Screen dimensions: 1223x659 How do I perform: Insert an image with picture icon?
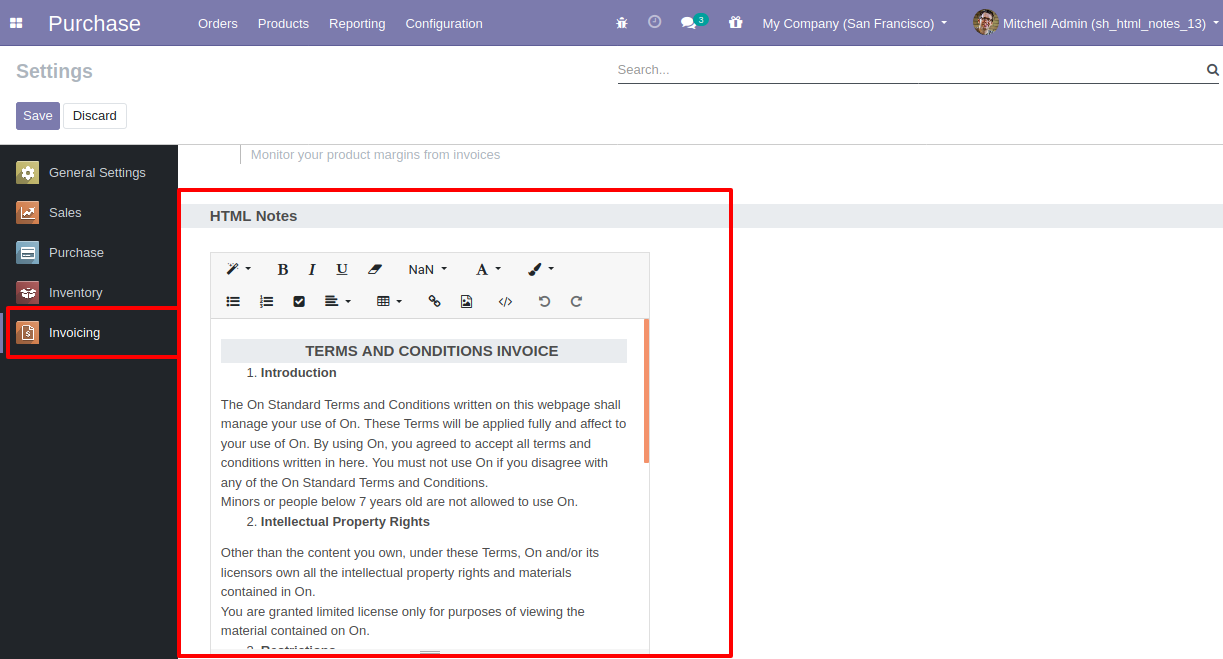tap(466, 301)
